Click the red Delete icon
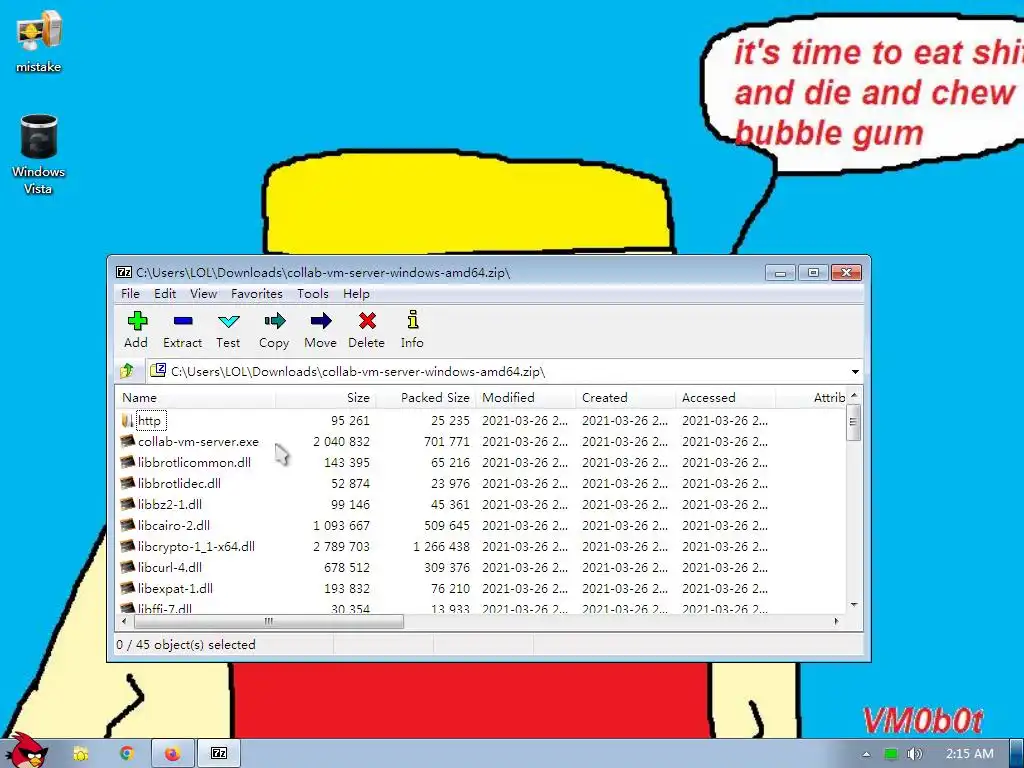This screenshot has height=768, width=1024. [x=367, y=321]
